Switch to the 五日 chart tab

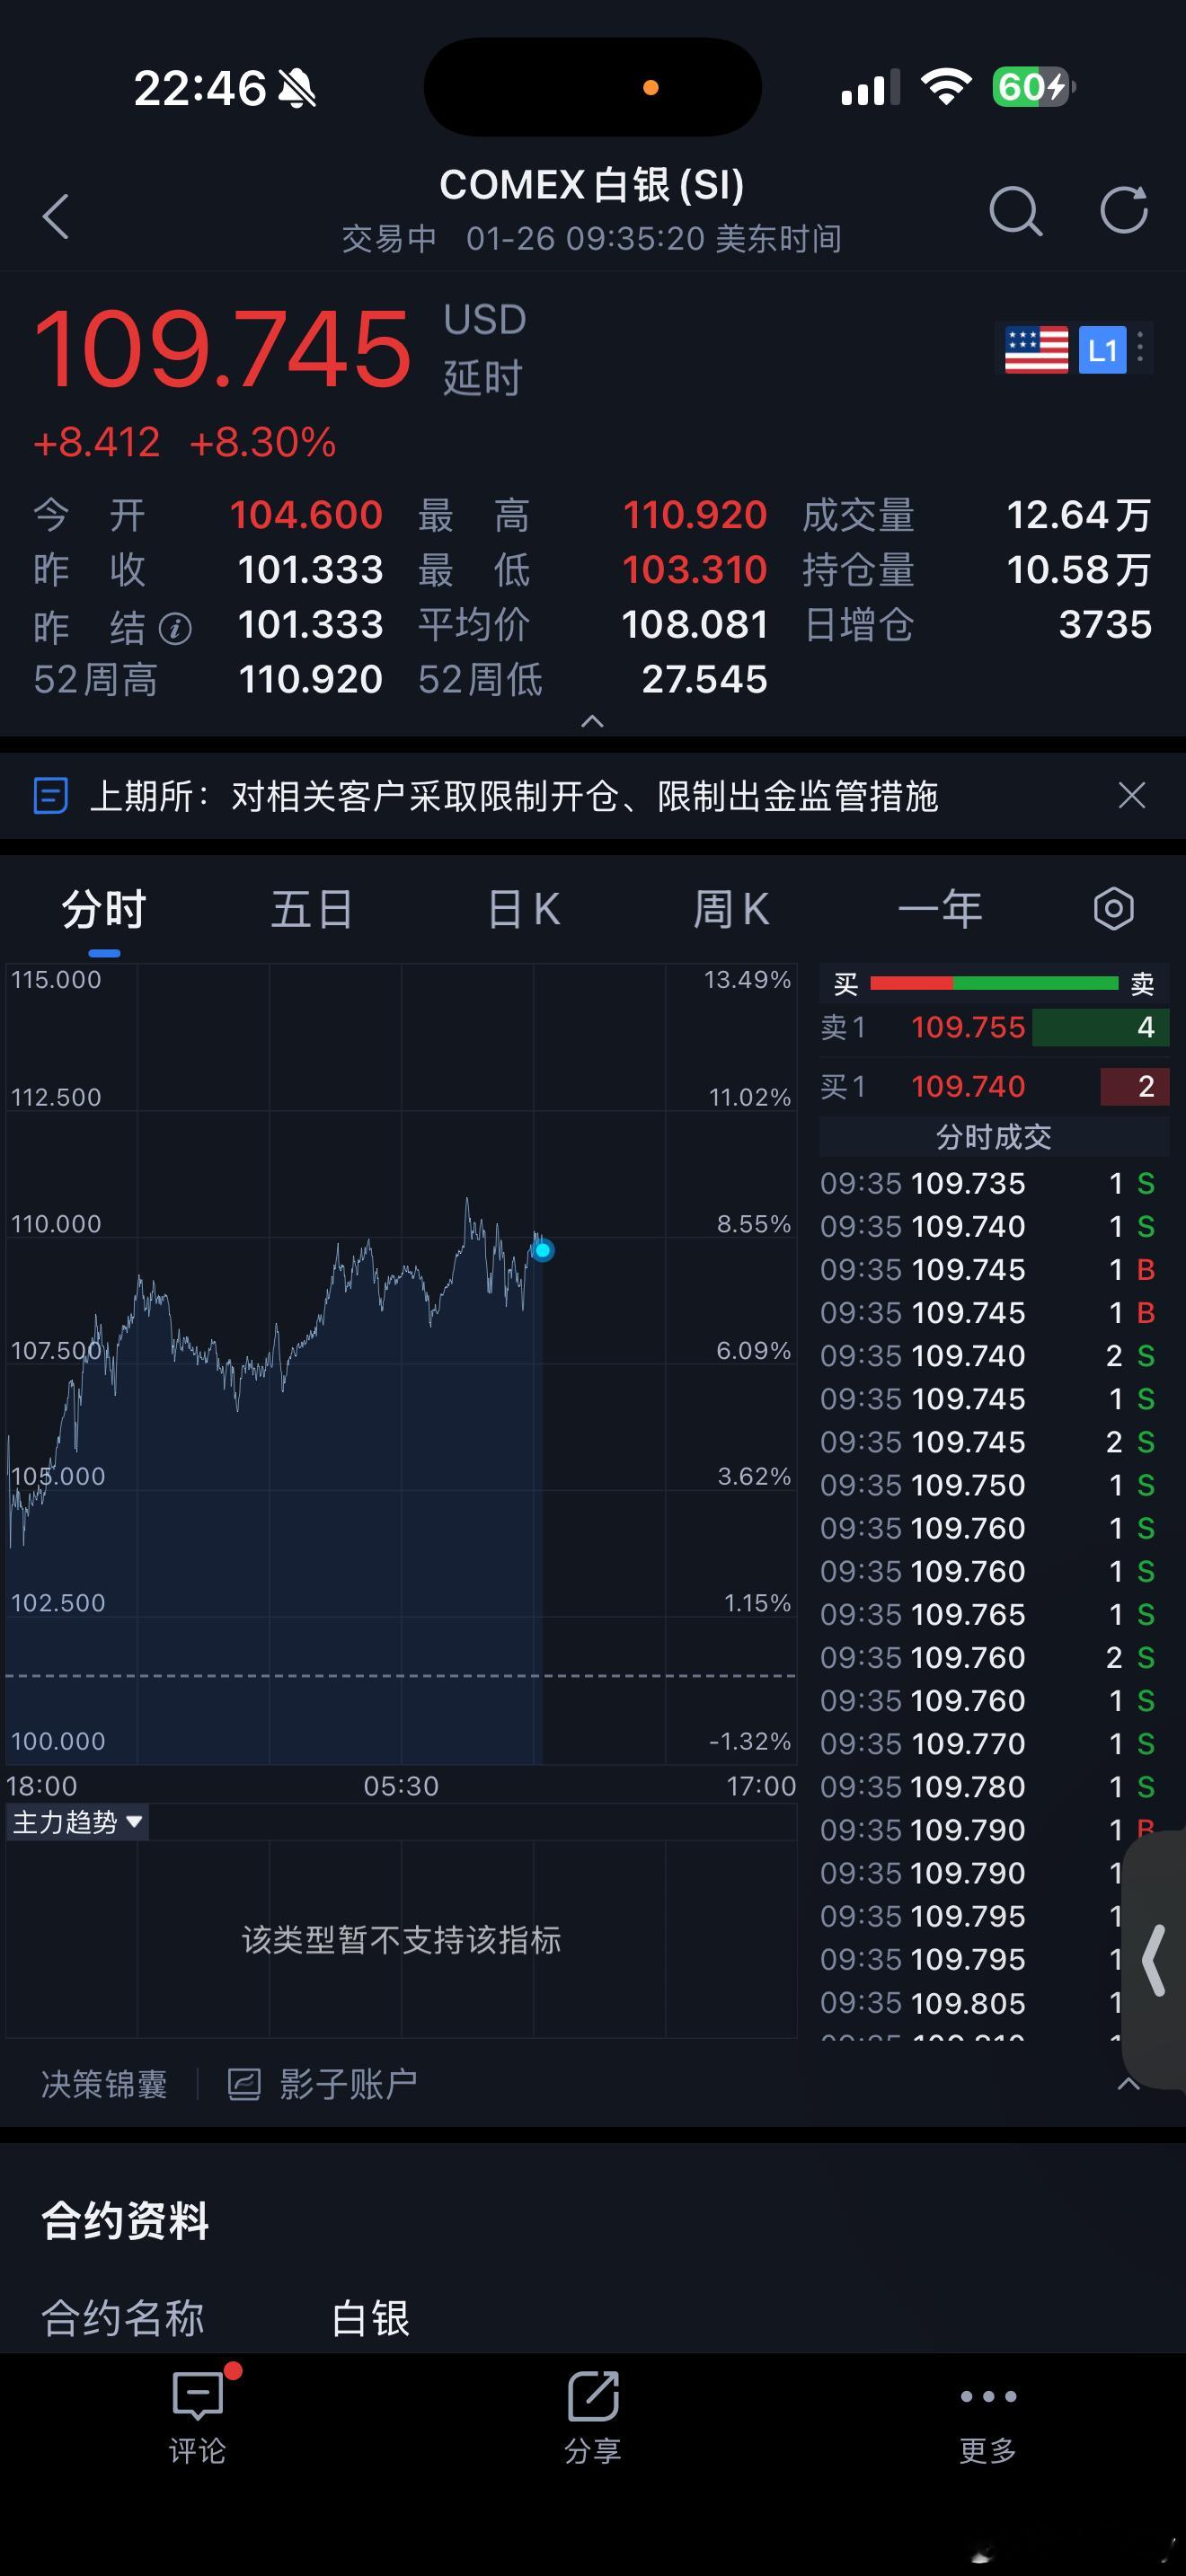[312, 910]
